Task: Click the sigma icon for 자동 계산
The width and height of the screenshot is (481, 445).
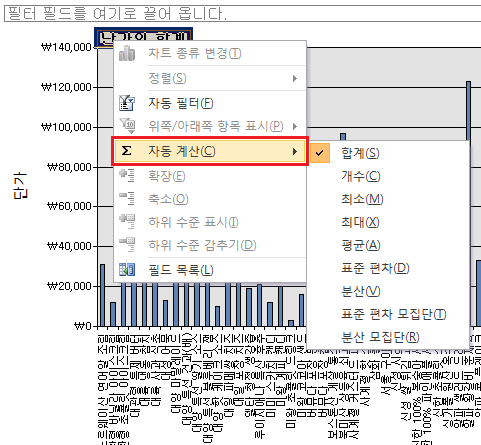Action: pyautogui.click(x=127, y=151)
